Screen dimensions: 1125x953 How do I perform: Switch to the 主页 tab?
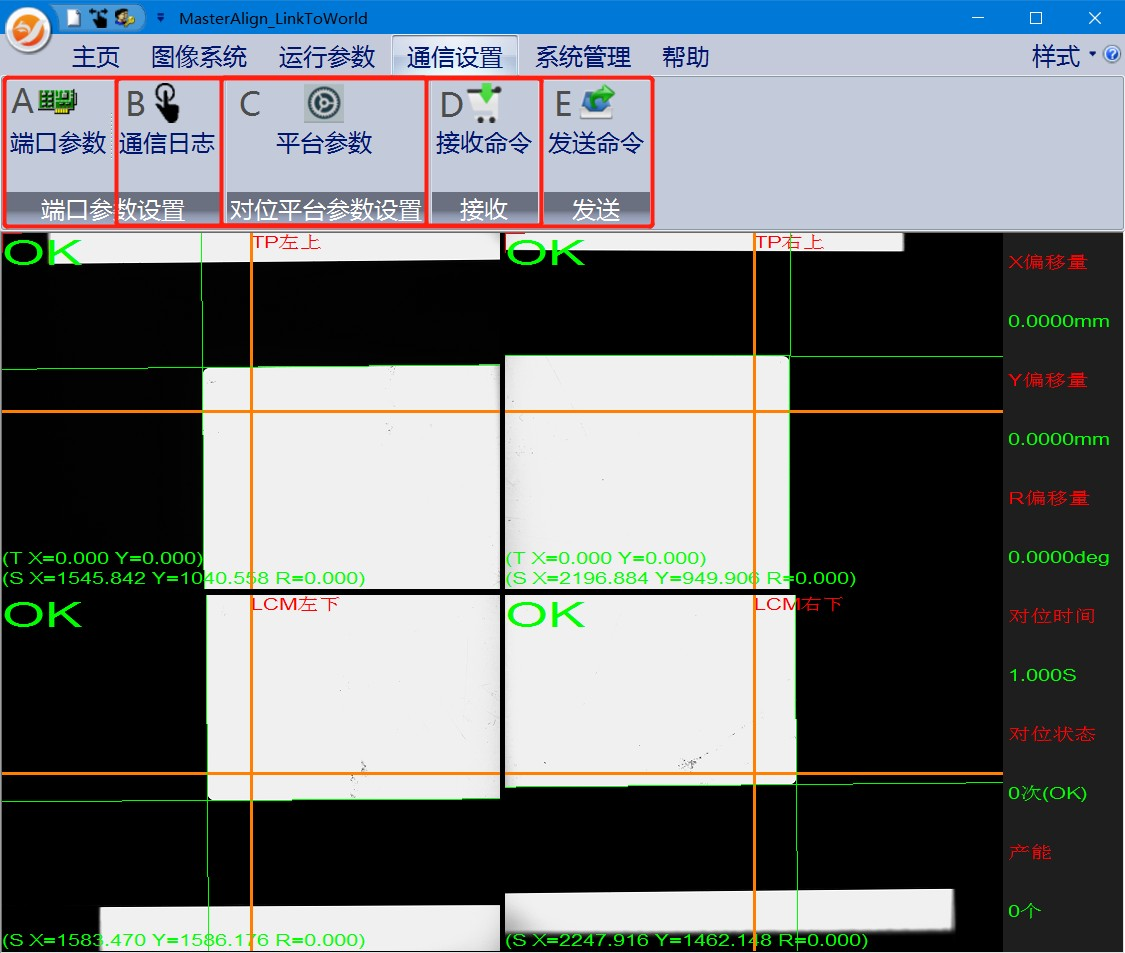tap(96, 57)
